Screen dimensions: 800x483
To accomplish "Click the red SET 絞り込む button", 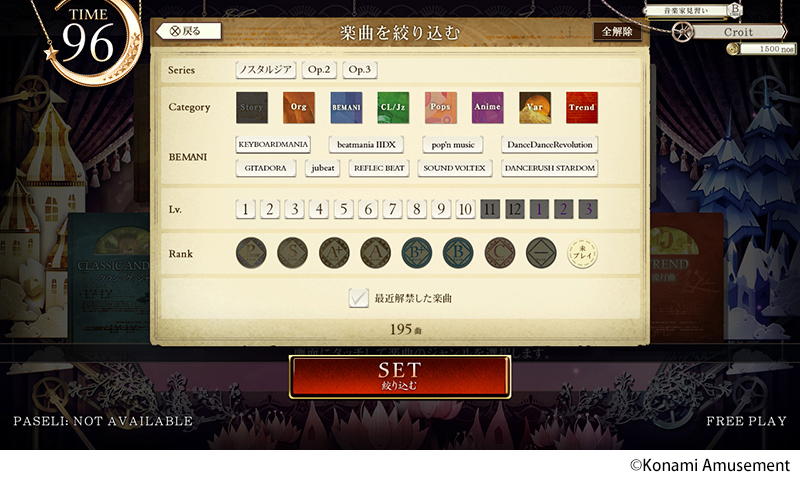I will pyautogui.click(x=400, y=376).
